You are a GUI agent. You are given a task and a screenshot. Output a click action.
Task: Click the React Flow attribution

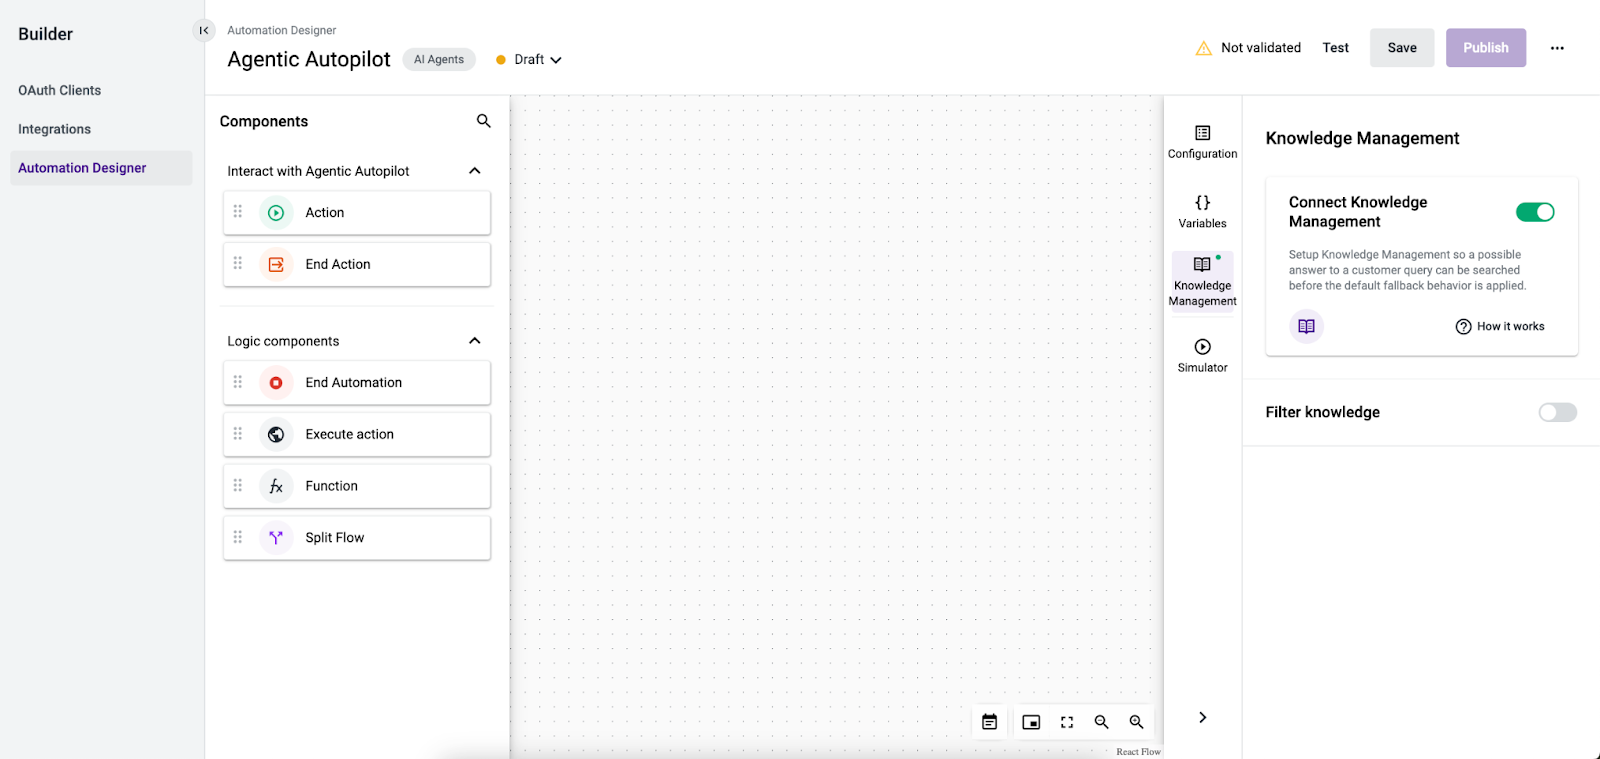(1138, 752)
